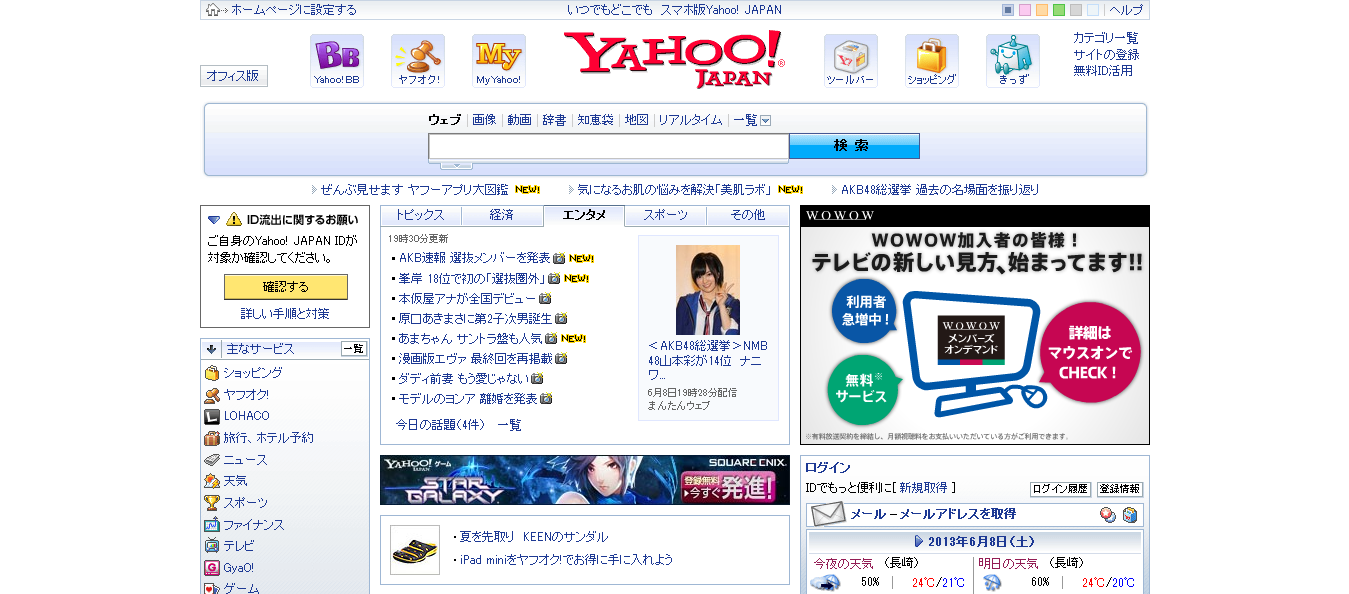1349x594 pixels.
Task: Click the down arrow beside 主なサービス
Action: click(x=212, y=349)
